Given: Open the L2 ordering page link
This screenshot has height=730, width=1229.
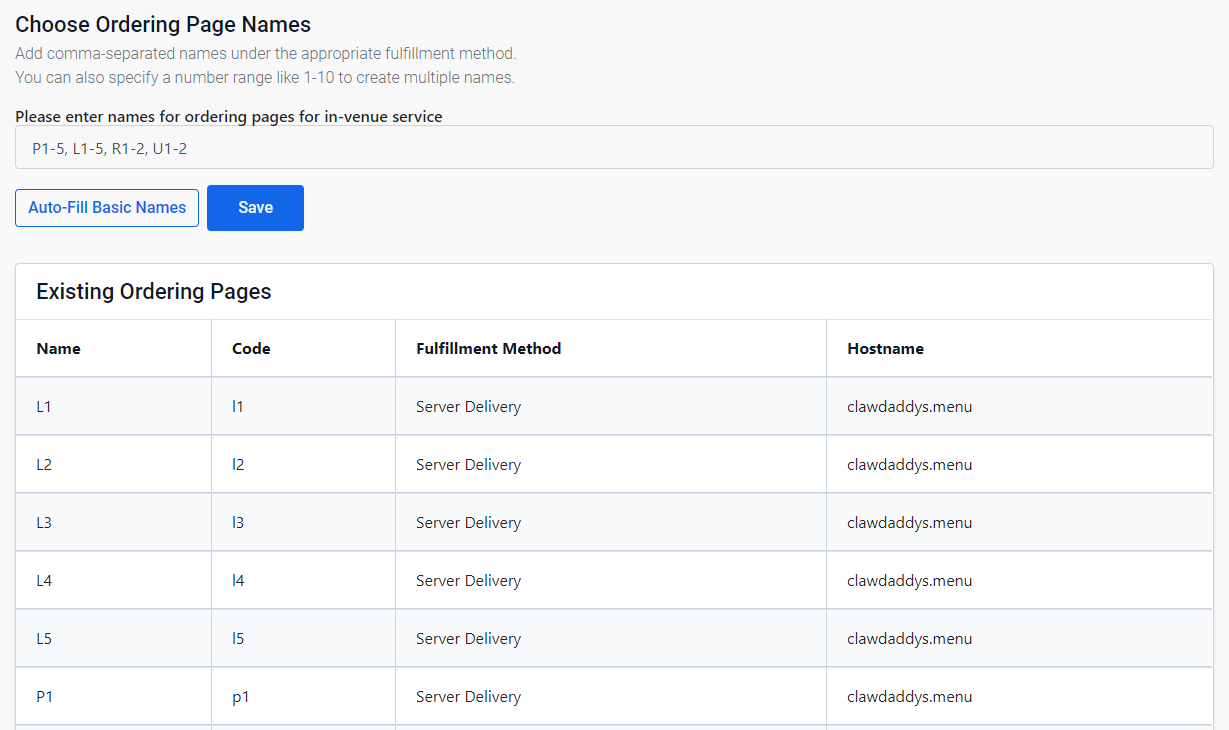Looking at the screenshot, I should click(x=44, y=464).
